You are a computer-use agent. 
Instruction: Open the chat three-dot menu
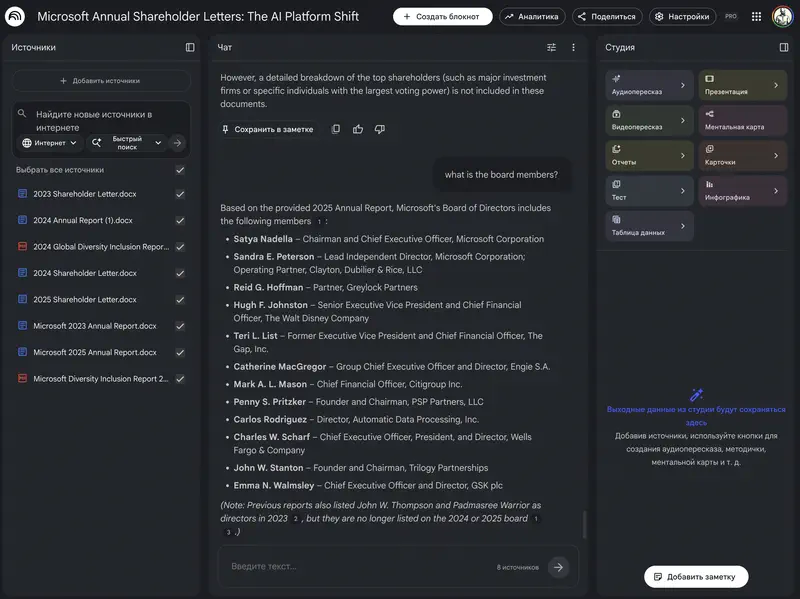tap(573, 47)
